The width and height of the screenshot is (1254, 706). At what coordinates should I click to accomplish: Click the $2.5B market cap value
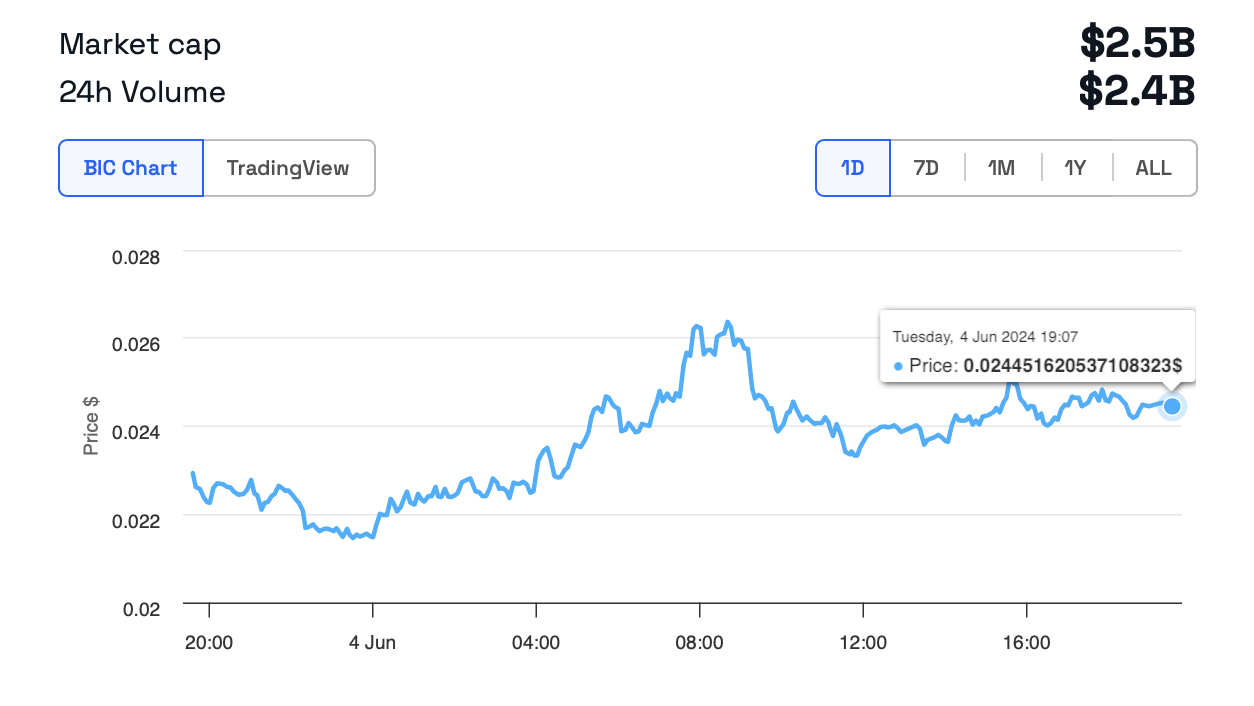pyautogui.click(x=1137, y=43)
